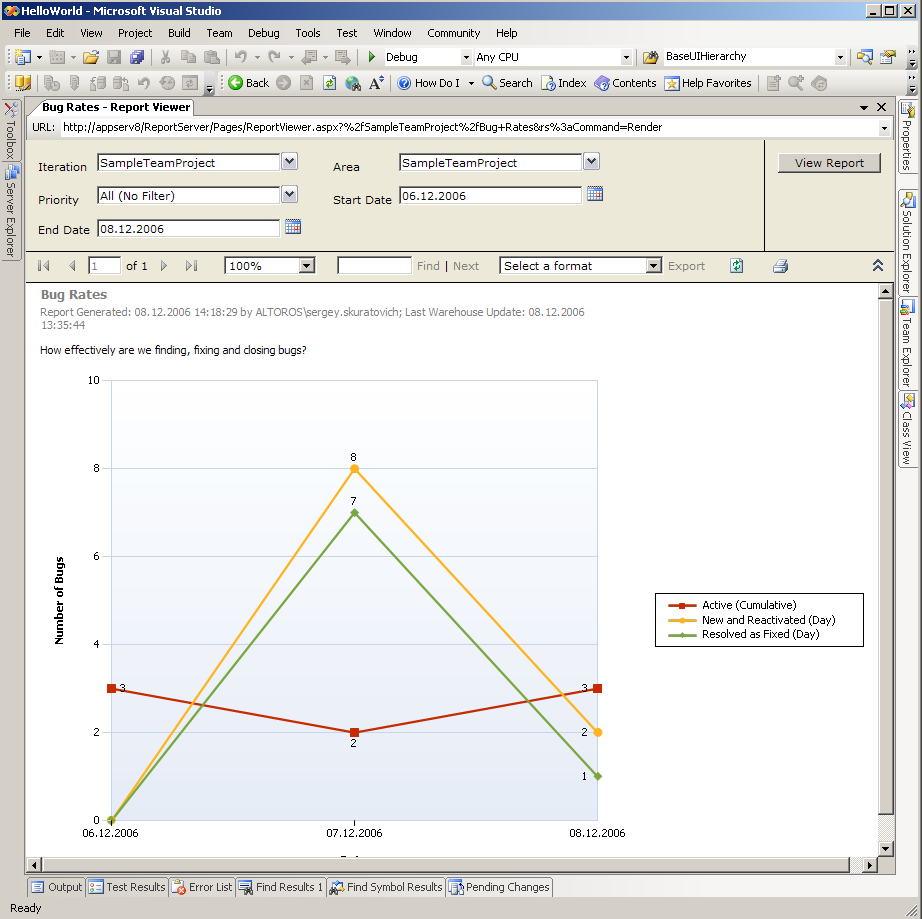922x919 pixels.
Task: Open the File menu
Action: tap(22, 33)
